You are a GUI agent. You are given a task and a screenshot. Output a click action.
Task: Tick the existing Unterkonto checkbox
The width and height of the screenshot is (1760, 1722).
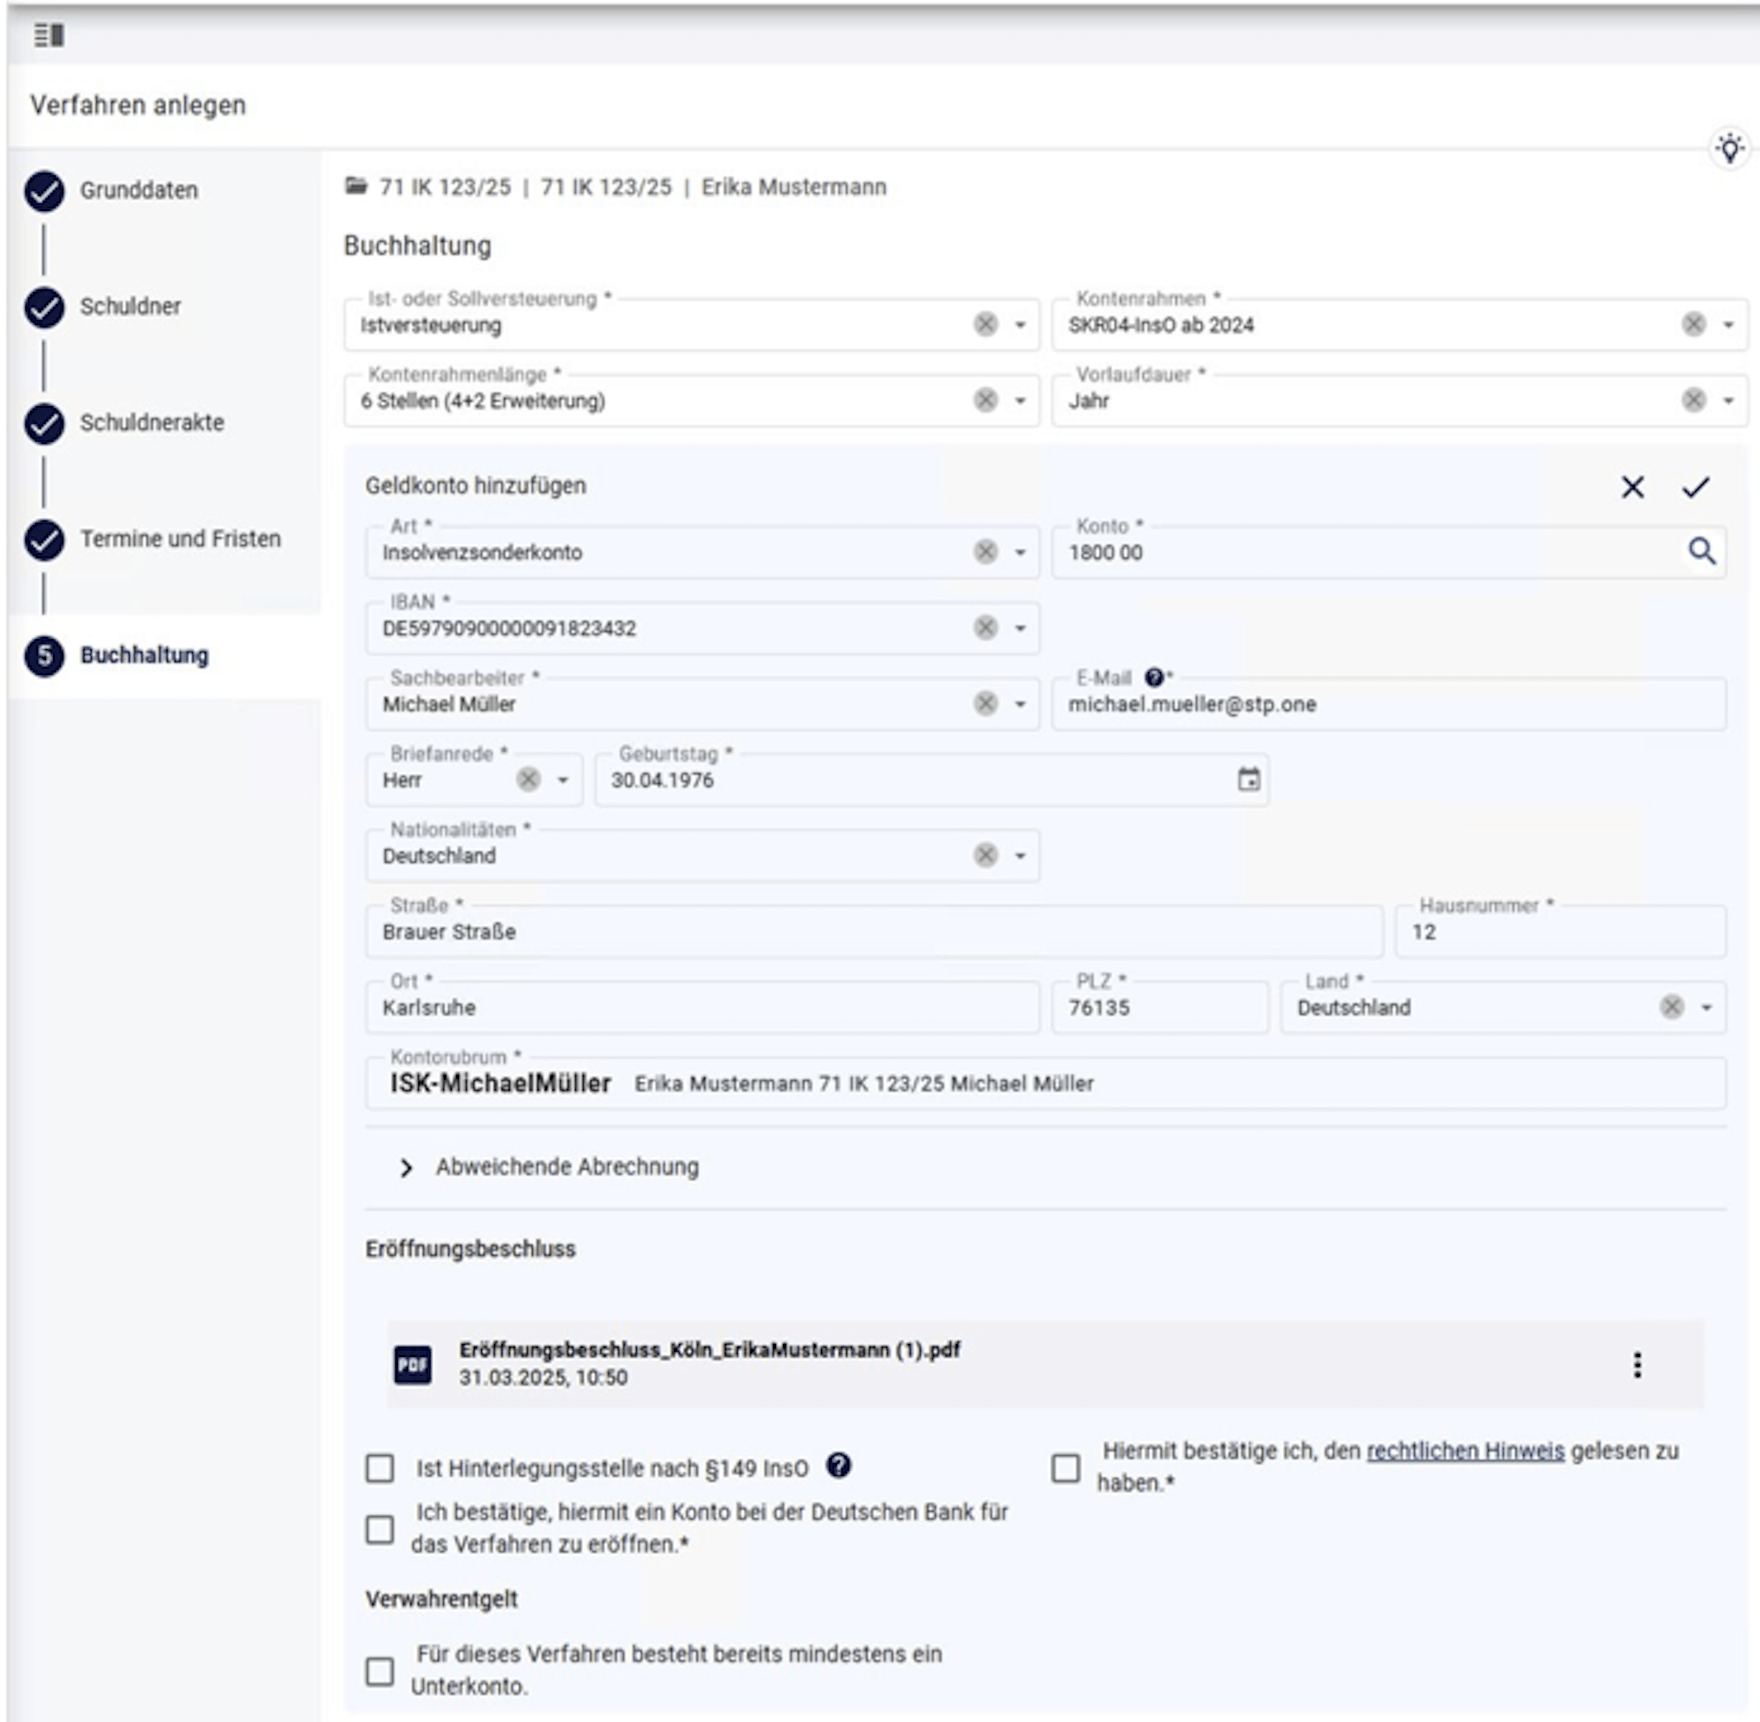pos(380,1671)
